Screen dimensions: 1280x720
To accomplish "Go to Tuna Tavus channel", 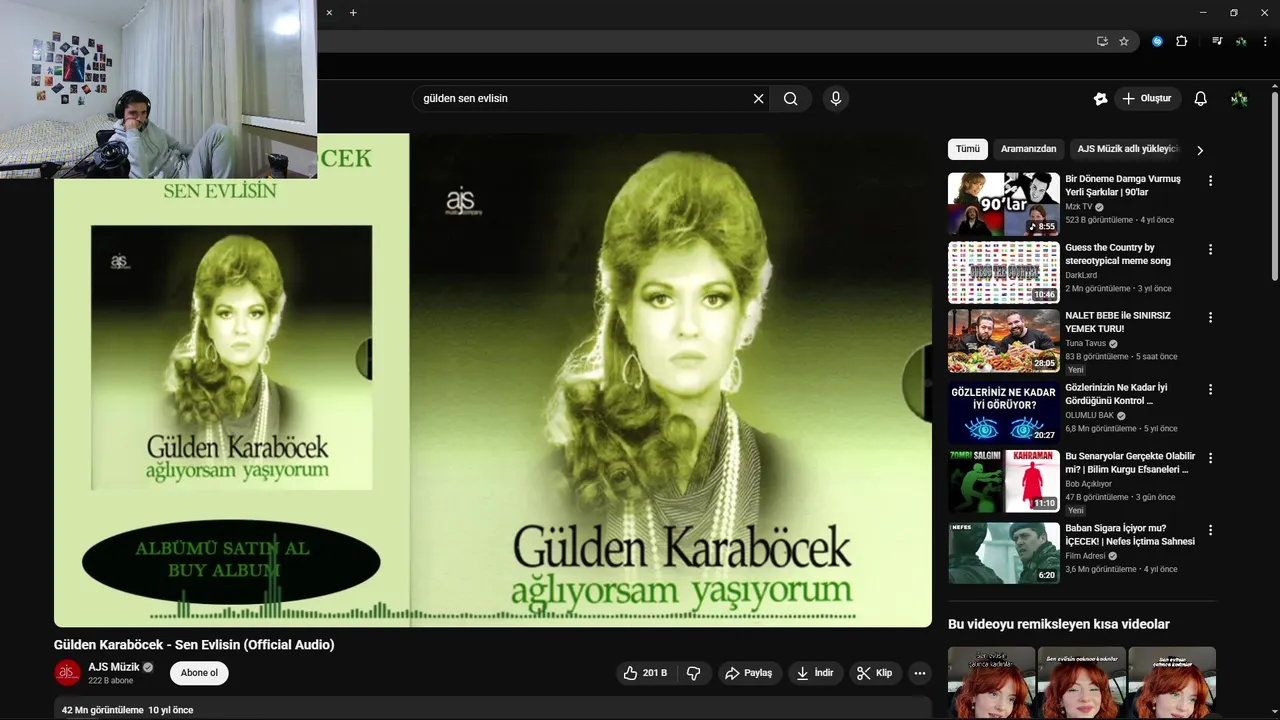I will click(x=1085, y=343).
